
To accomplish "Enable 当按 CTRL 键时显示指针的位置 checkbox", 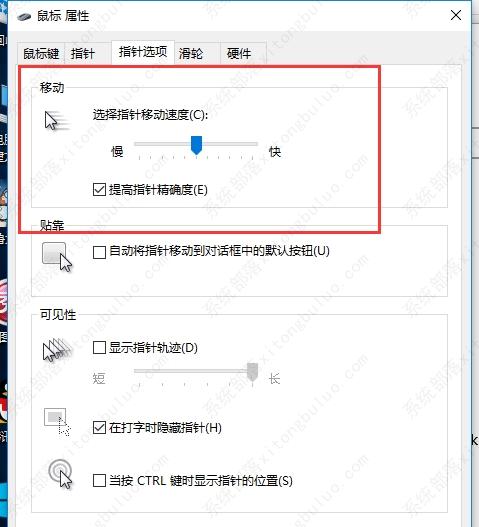I will coord(99,481).
